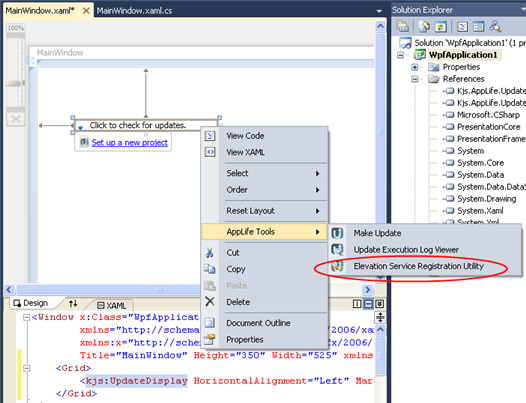Click the 100% zoom label
Image resolution: width=526 pixels, height=403 pixels.
point(16,28)
